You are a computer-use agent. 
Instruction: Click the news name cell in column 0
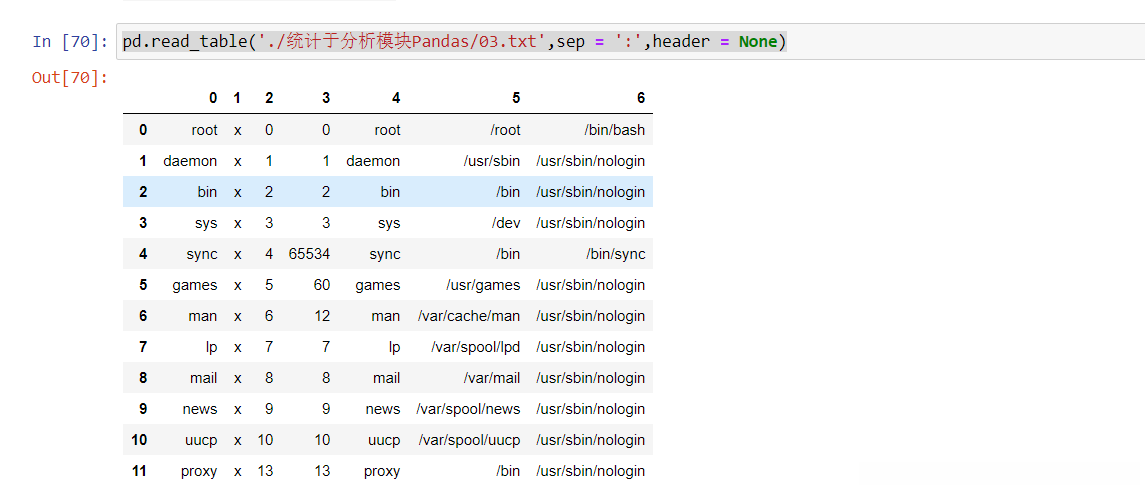[x=200, y=409]
